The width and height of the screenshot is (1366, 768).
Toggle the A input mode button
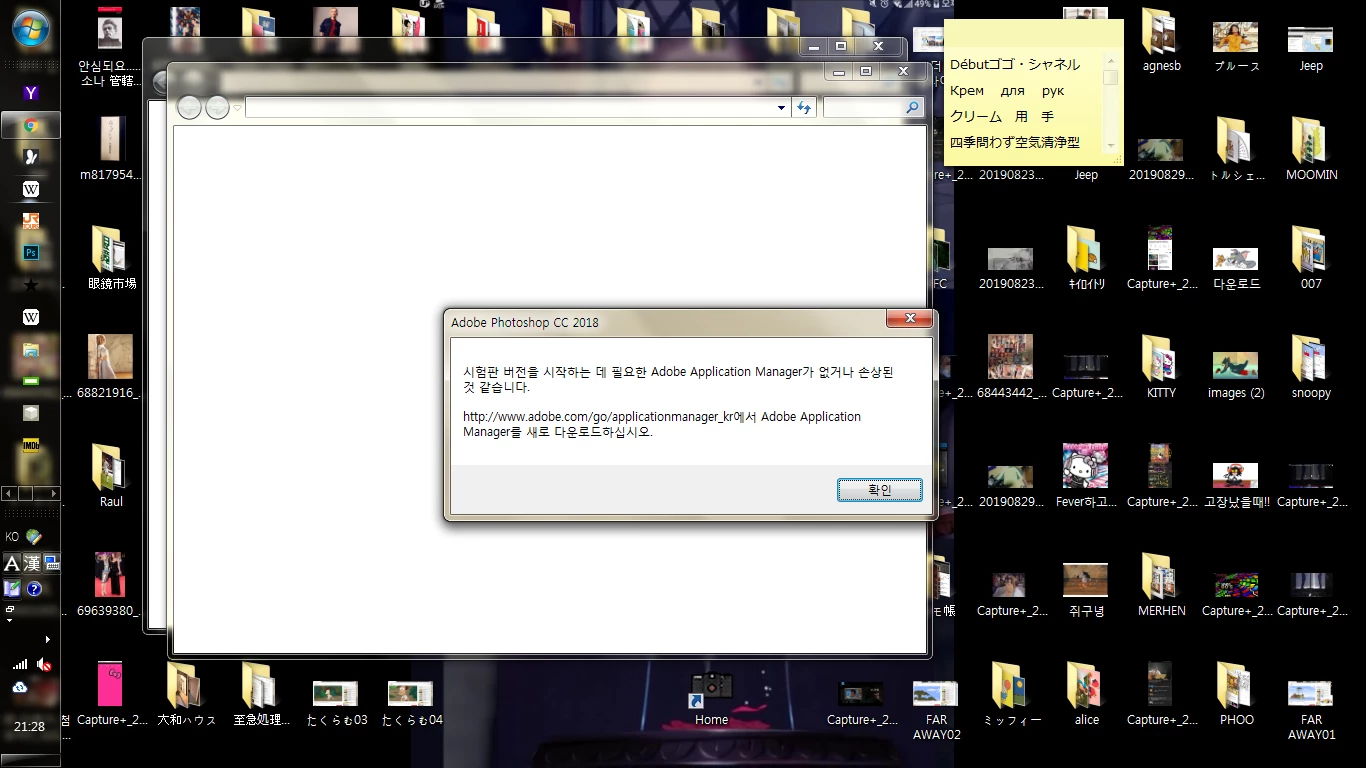(x=12, y=563)
